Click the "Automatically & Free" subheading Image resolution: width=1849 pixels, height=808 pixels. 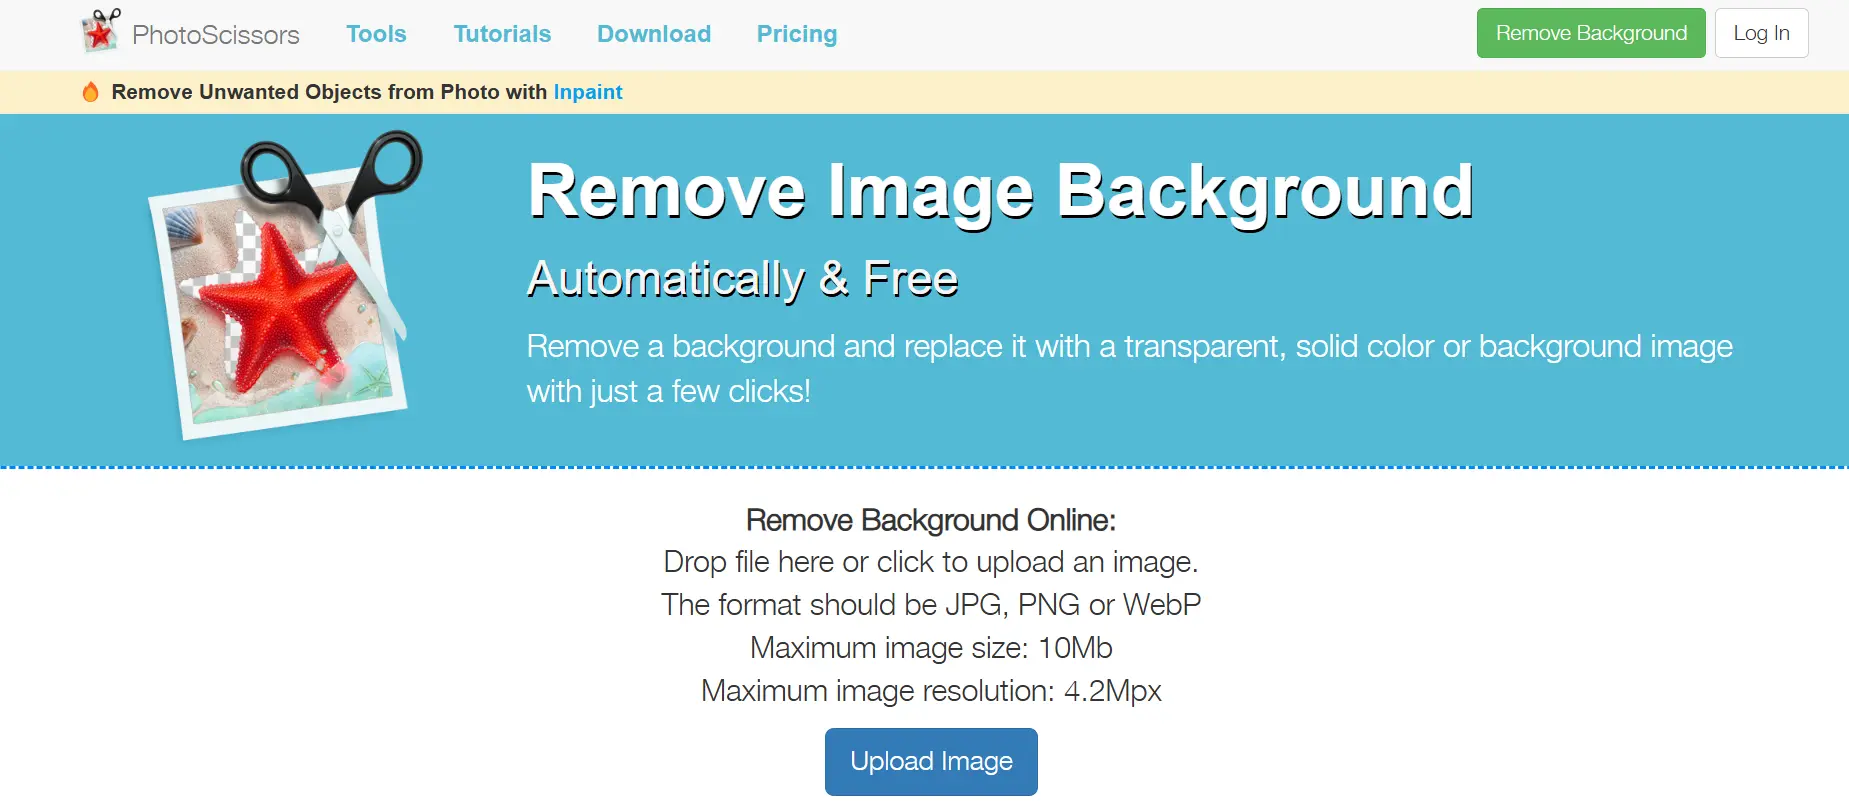coord(743,279)
